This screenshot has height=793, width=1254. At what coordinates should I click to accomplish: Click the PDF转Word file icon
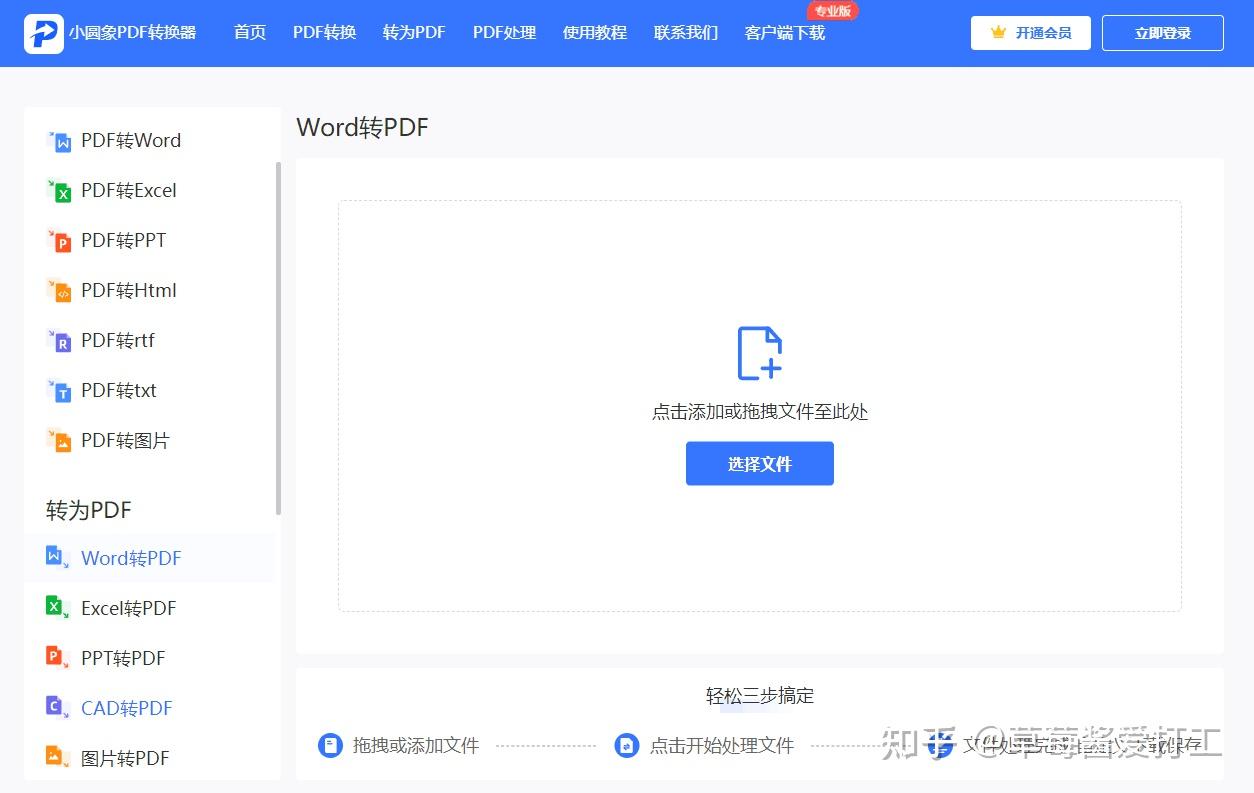(x=59, y=141)
